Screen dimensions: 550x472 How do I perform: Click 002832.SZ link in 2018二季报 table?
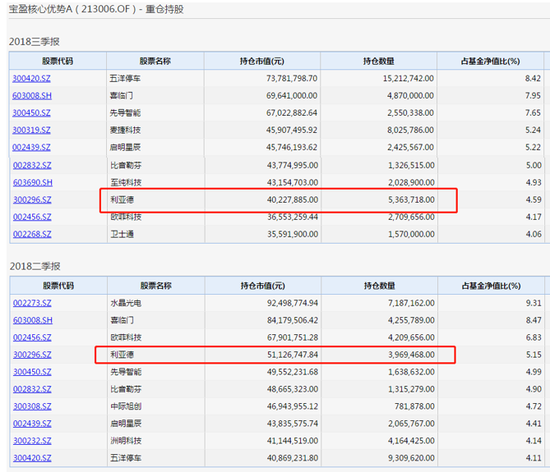tap(32, 389)
